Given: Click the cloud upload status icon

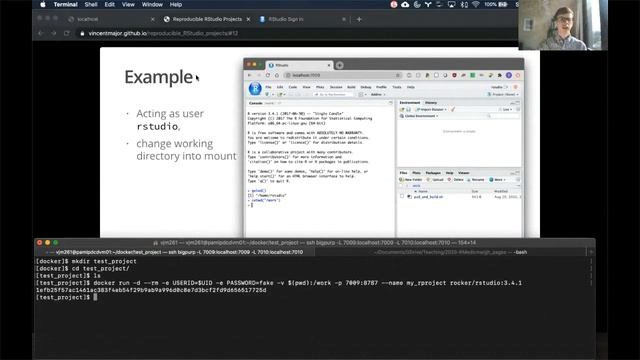Looking at the screenshot, I should pos(405,4).
